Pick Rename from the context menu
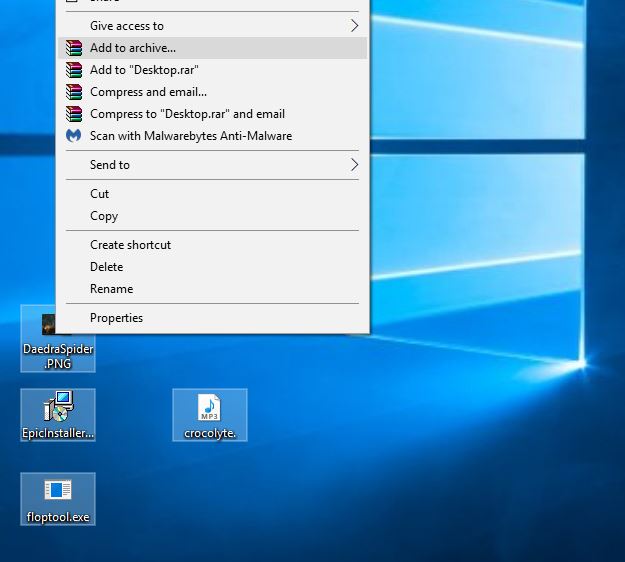Image resolution: width=625 pixels, height=562 pixels. 111,289
